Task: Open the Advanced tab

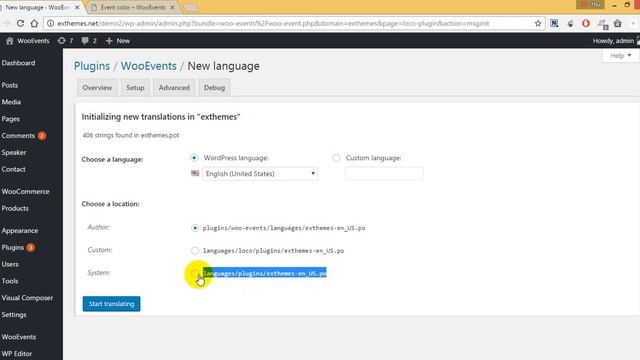Action: [174, 88]
